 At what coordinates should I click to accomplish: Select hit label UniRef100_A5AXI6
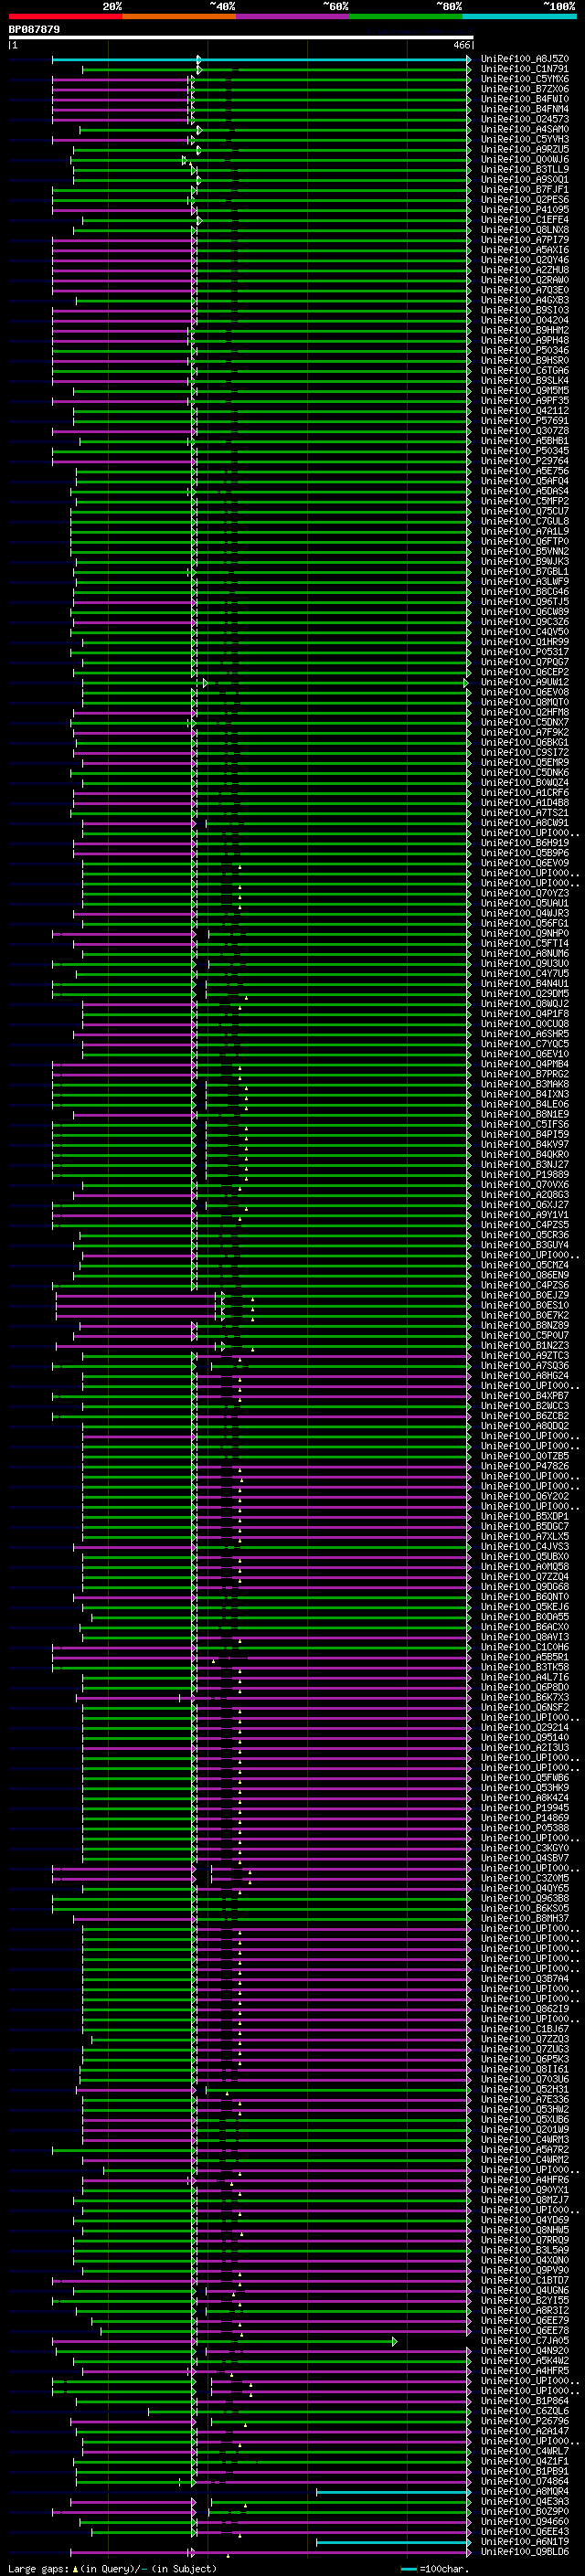525,250
